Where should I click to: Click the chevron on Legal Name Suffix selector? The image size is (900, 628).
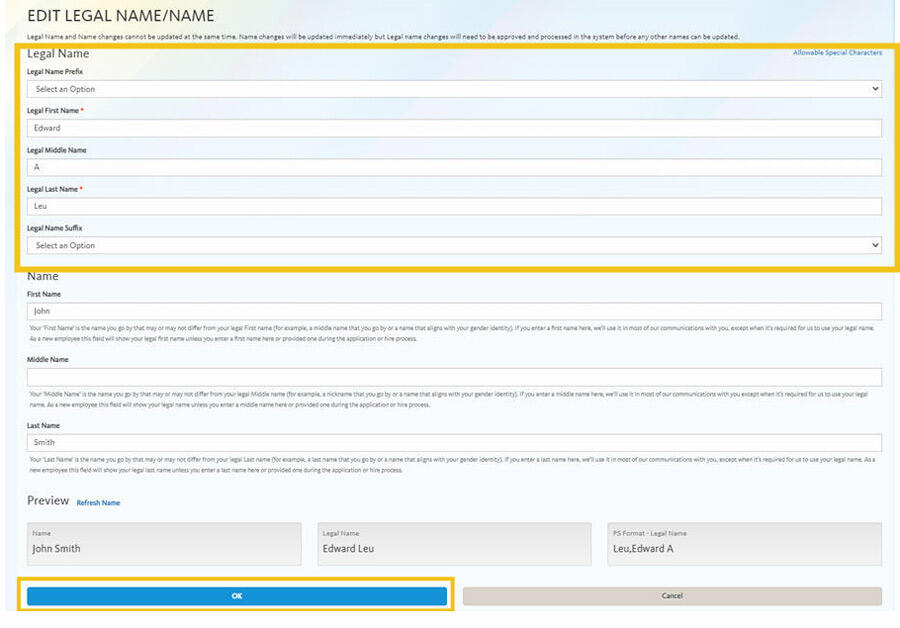pyautogui.click(x=876, y=245)
